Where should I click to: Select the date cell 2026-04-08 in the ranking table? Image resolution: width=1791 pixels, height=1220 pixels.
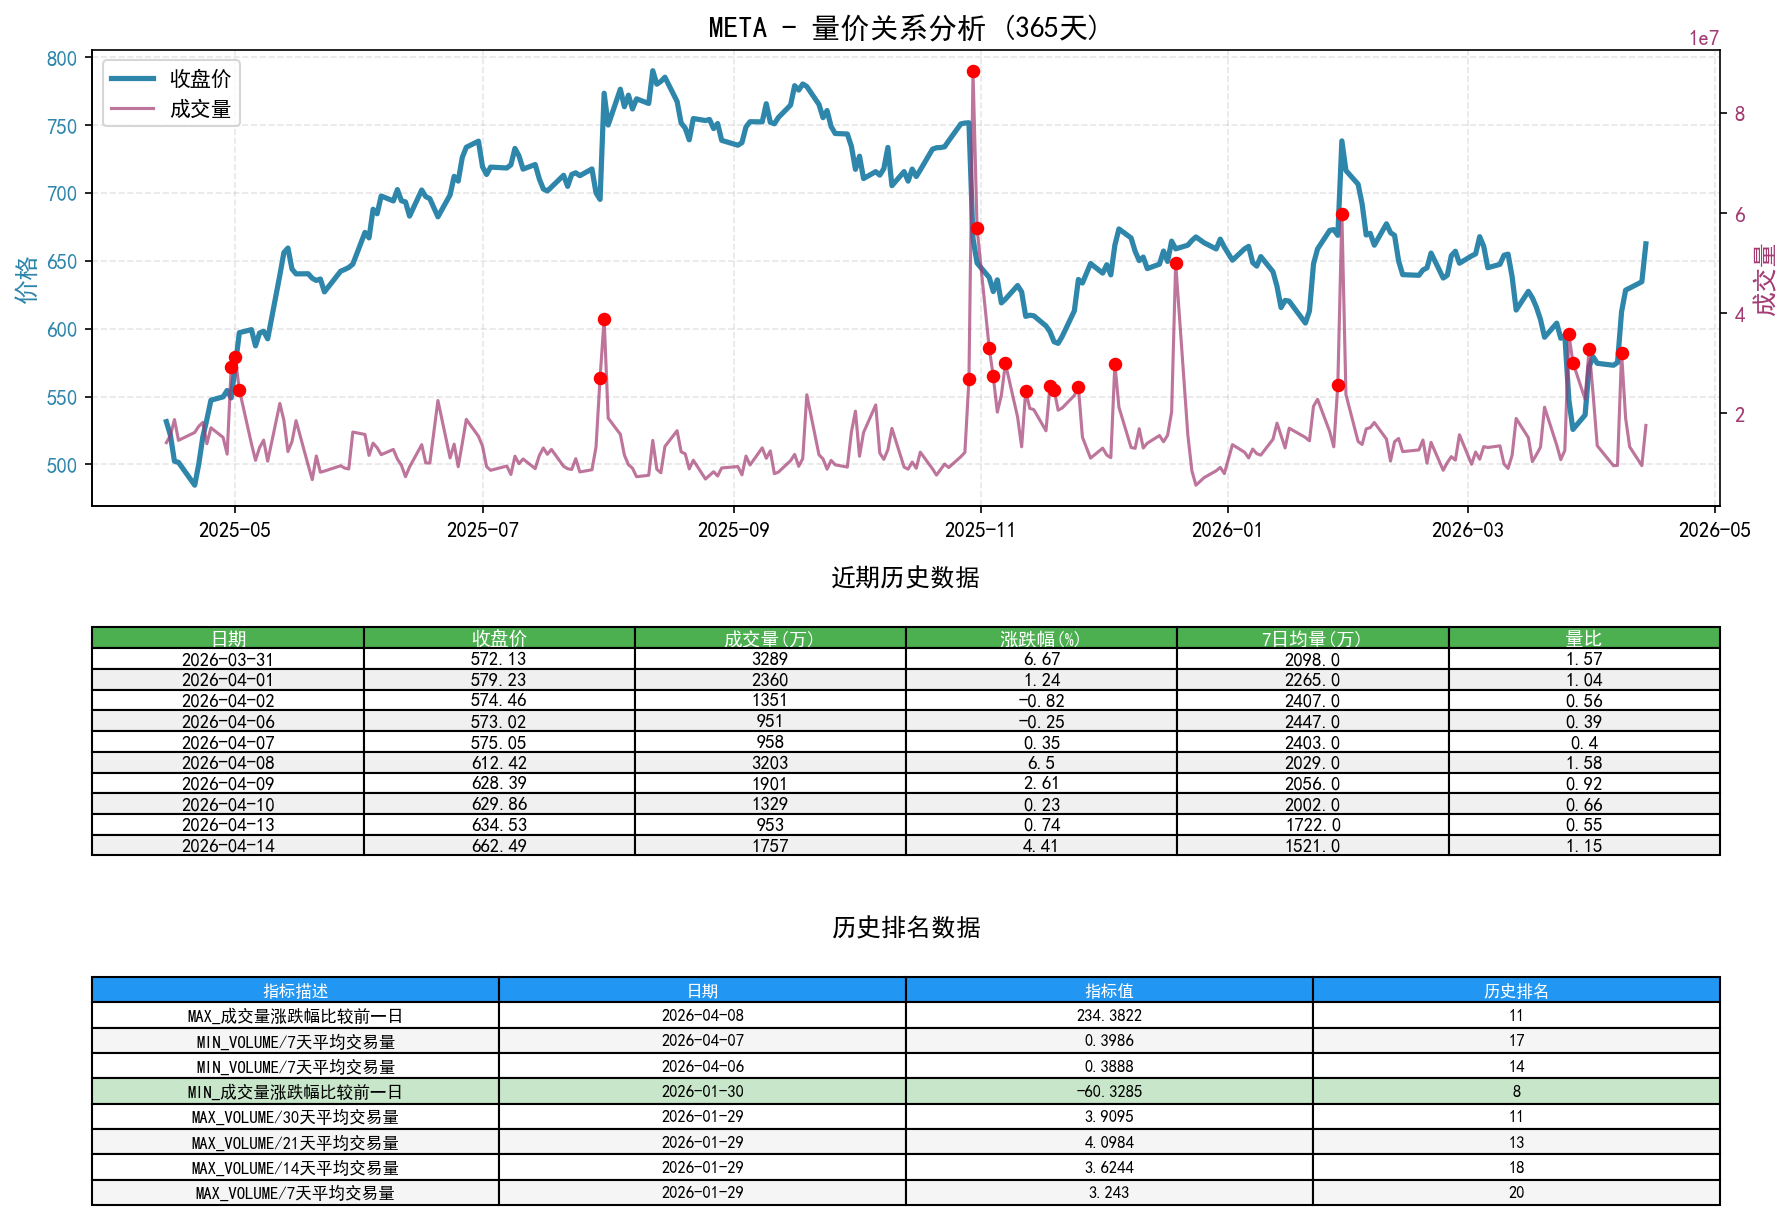(702, 1016)
